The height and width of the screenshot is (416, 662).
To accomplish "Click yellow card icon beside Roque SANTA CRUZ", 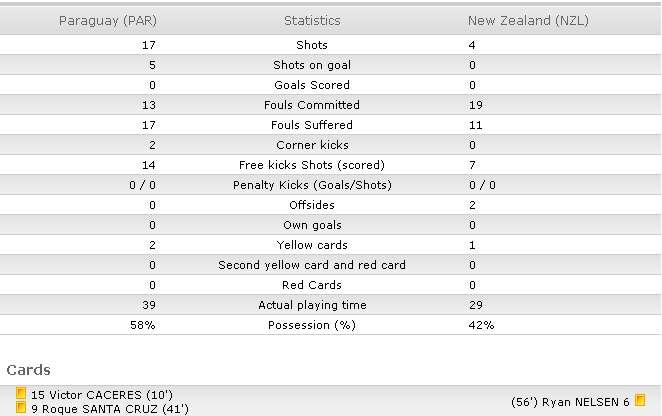I will click(x=21, y=408).
